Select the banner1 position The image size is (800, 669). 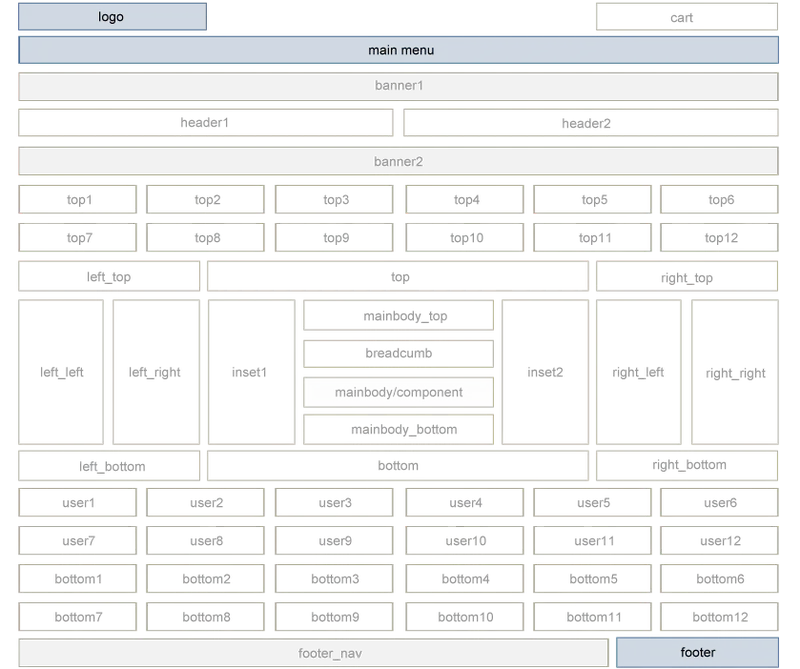398,86
